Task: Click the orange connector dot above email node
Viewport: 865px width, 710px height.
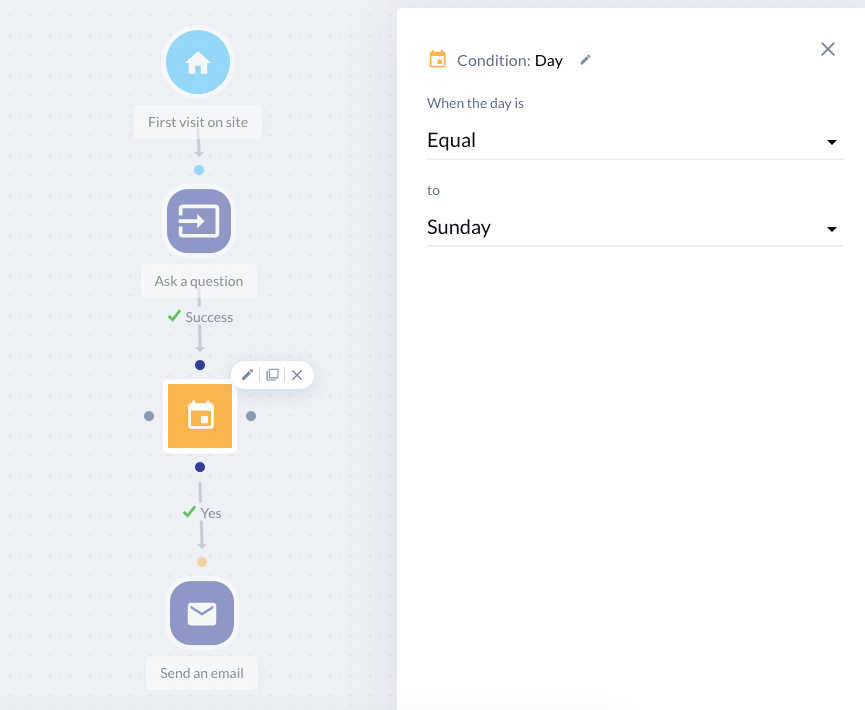Action: (202, 562)
